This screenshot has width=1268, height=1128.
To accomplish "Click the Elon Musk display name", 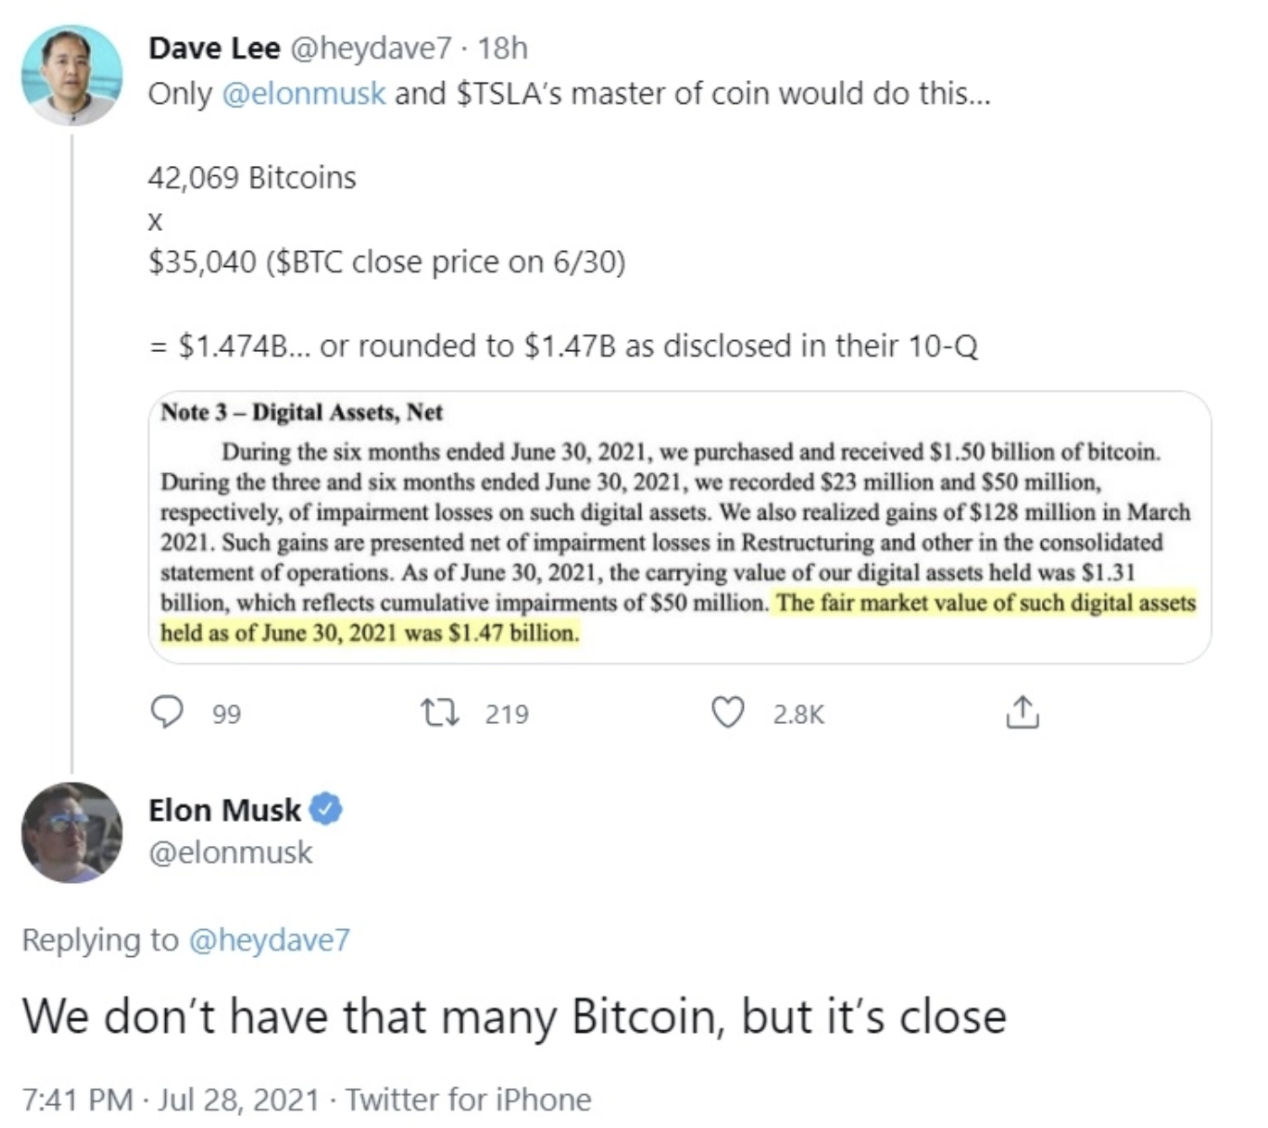I will (x=224, y=810).
